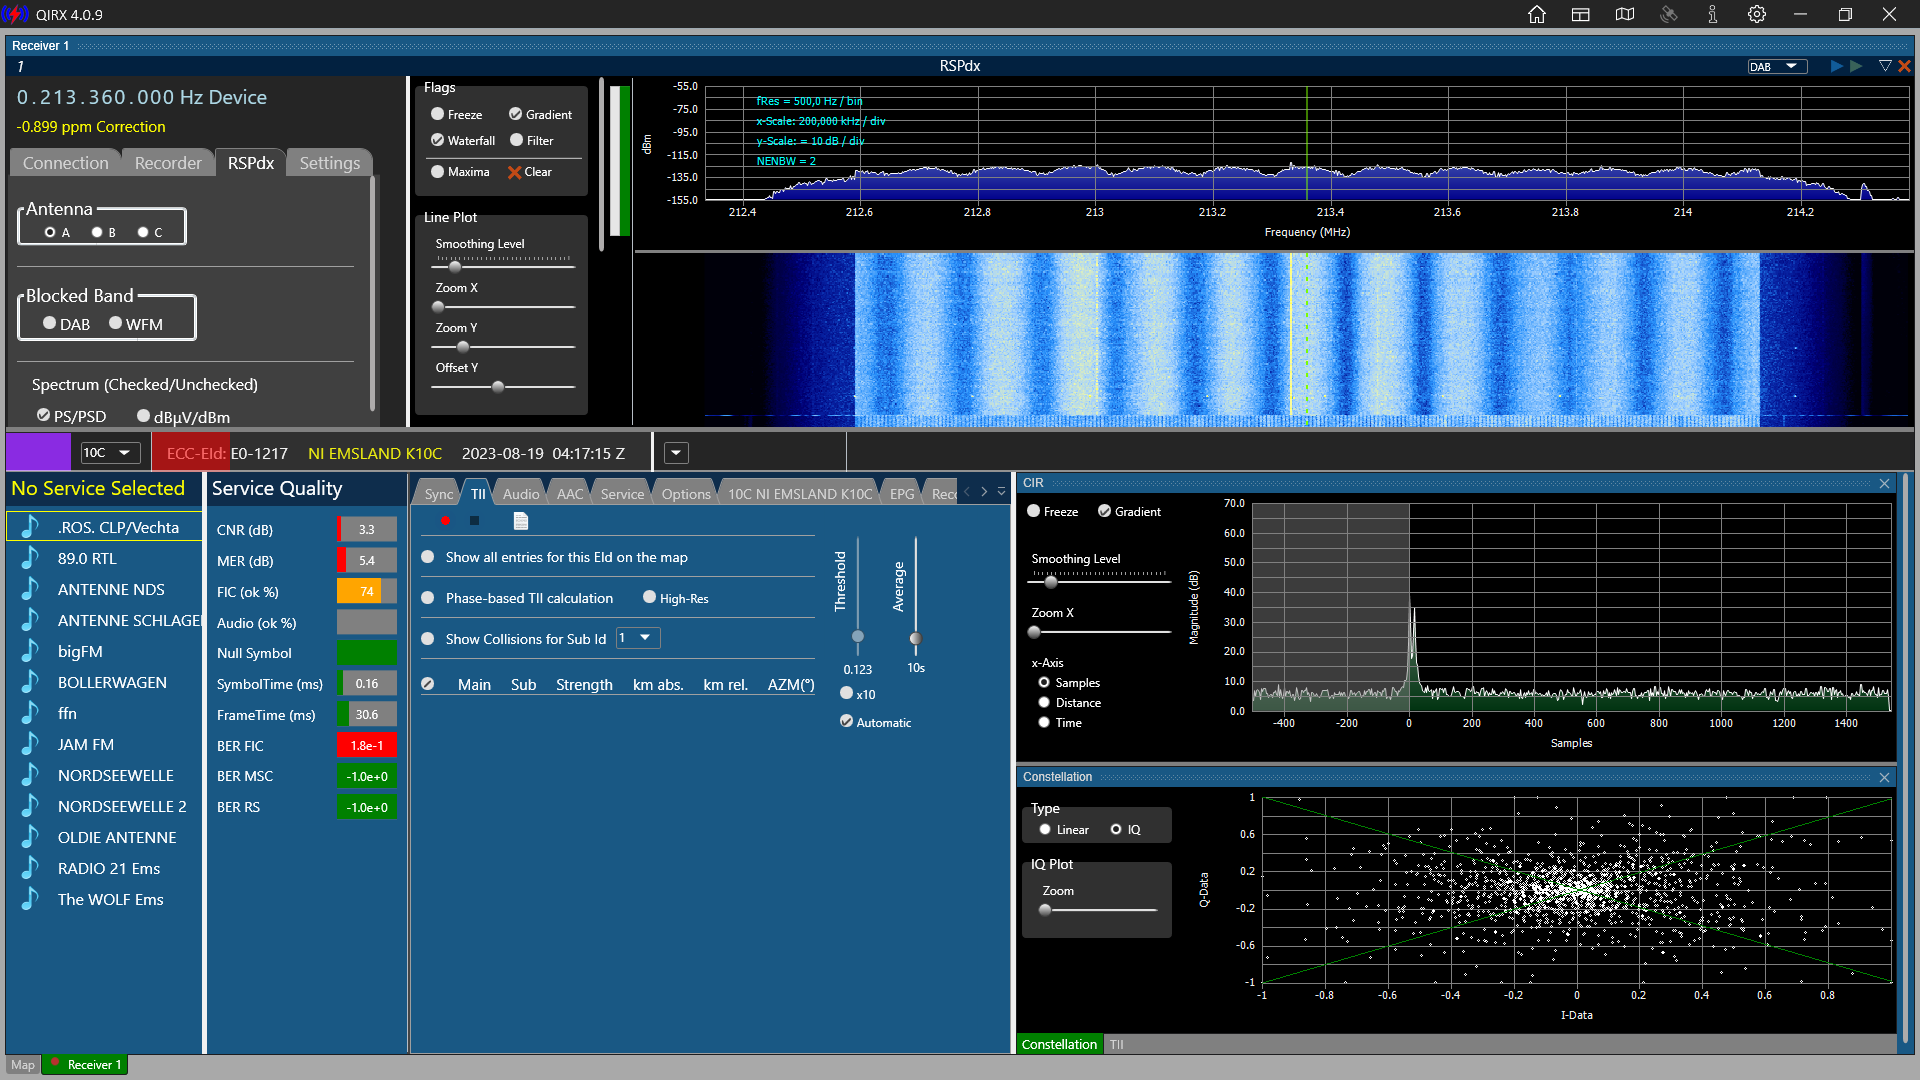Open the TII log file document icon

coord(520,521)
